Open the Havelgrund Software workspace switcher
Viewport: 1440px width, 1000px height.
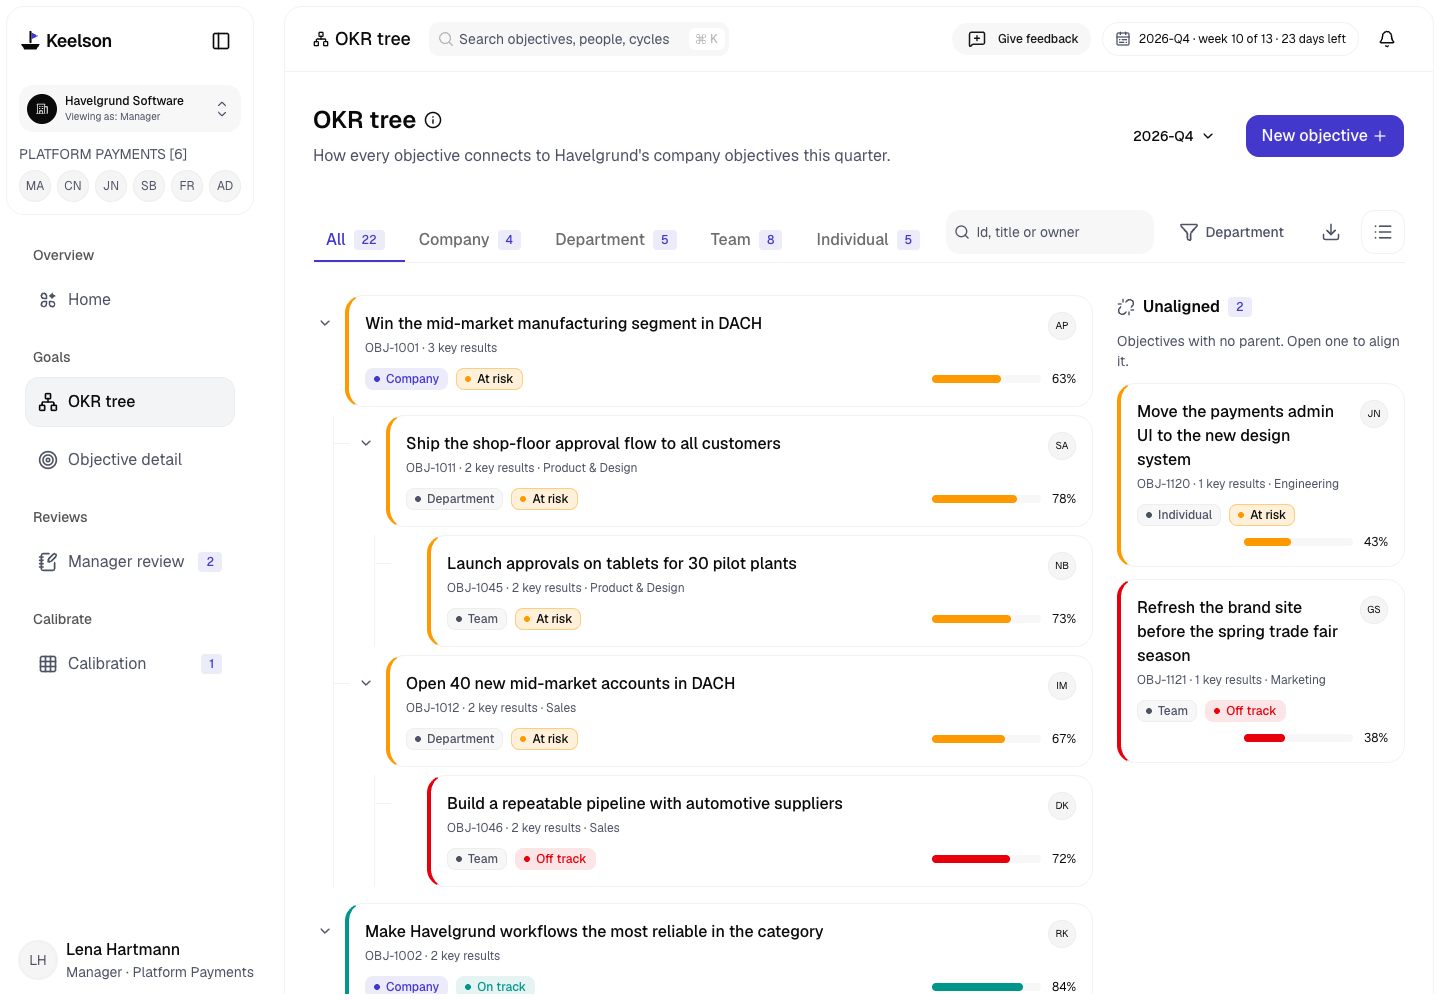130,108
